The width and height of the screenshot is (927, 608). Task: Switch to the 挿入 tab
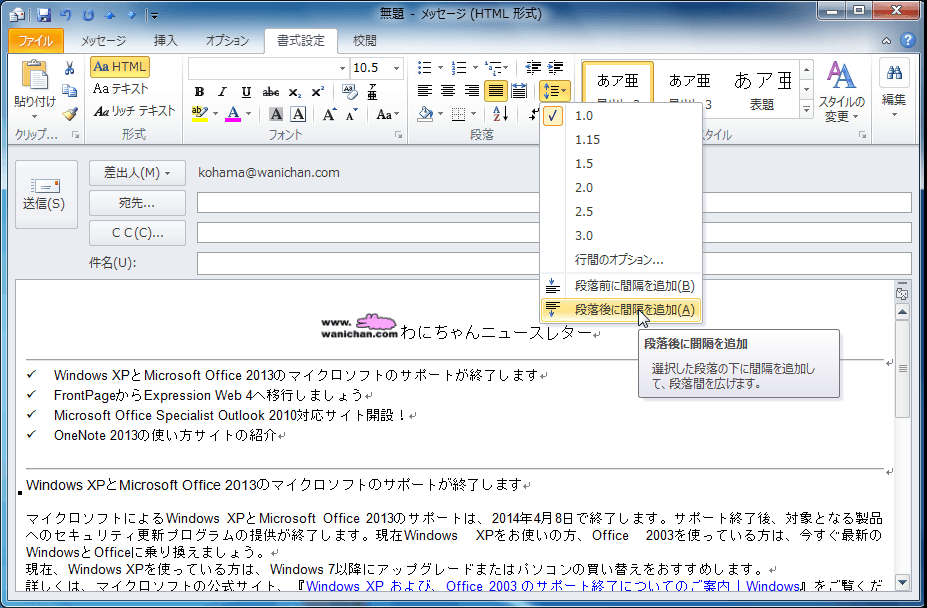coord(166,40)
